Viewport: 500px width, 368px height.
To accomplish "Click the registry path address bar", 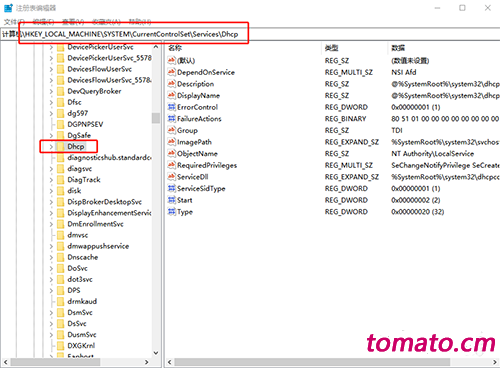I will coord(250,34).
